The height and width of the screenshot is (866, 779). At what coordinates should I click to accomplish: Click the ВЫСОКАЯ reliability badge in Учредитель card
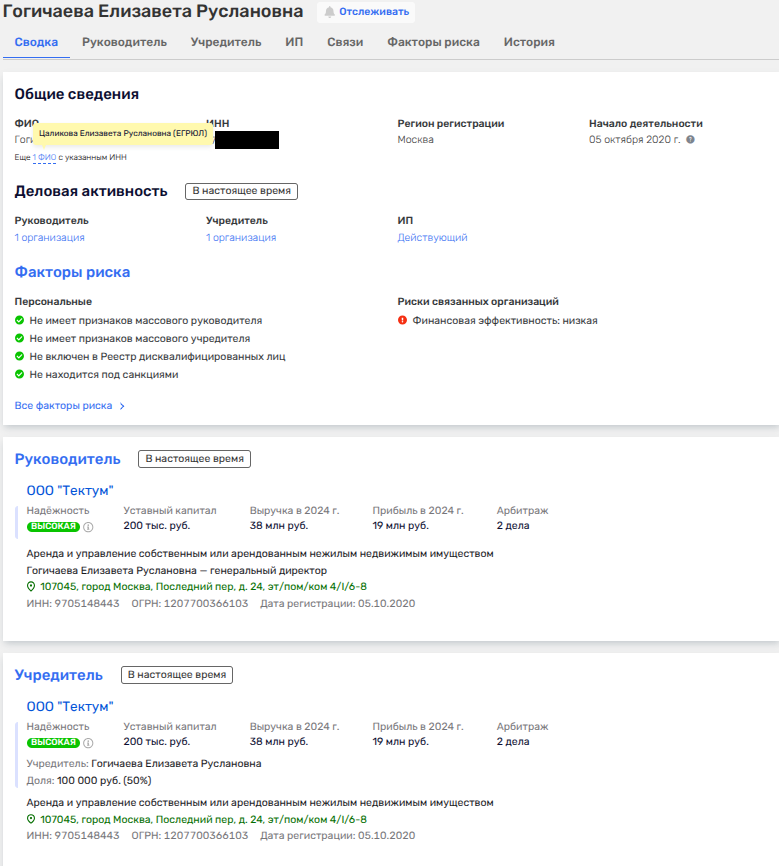[53, 743]
